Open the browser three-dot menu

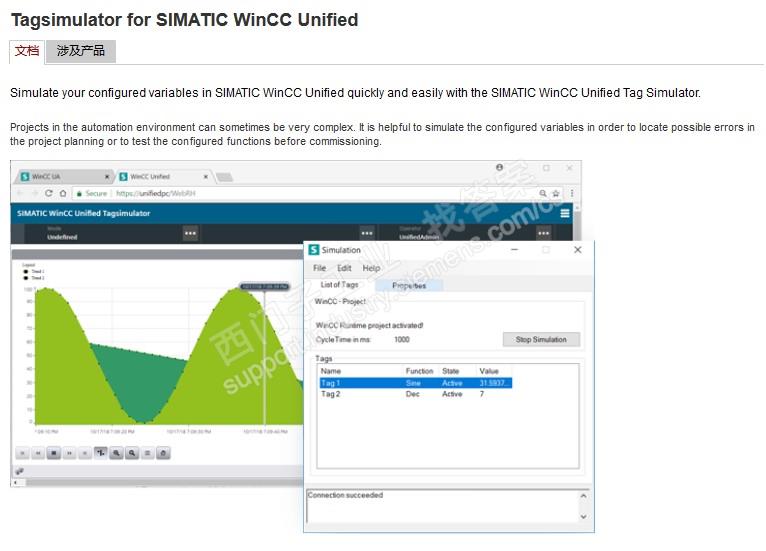[x=572, y=193]
